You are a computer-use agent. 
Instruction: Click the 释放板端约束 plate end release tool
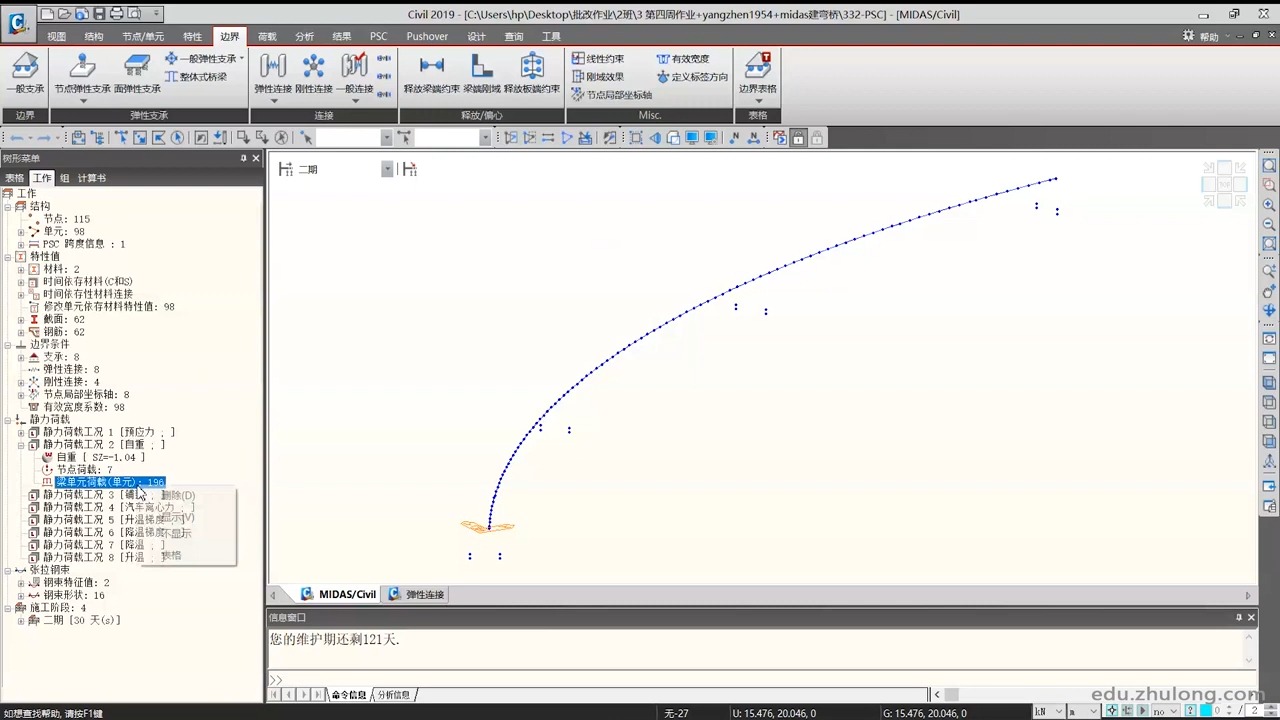[532, 73]
